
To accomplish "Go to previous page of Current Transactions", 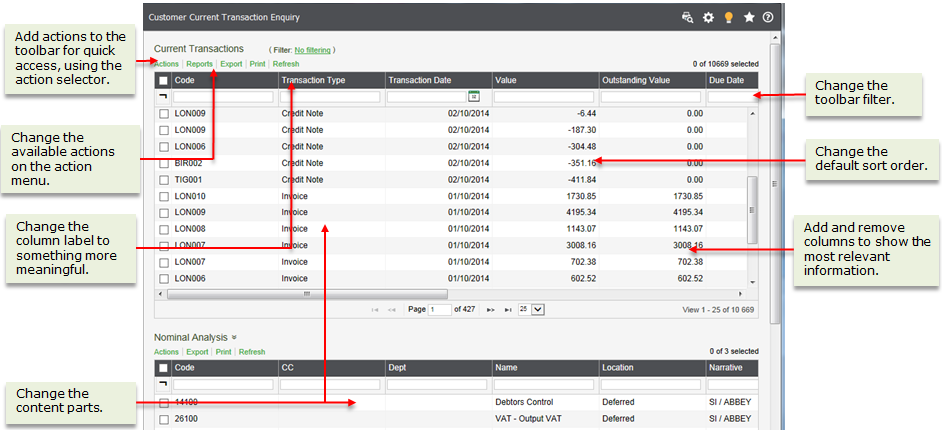I will (392, 309).
